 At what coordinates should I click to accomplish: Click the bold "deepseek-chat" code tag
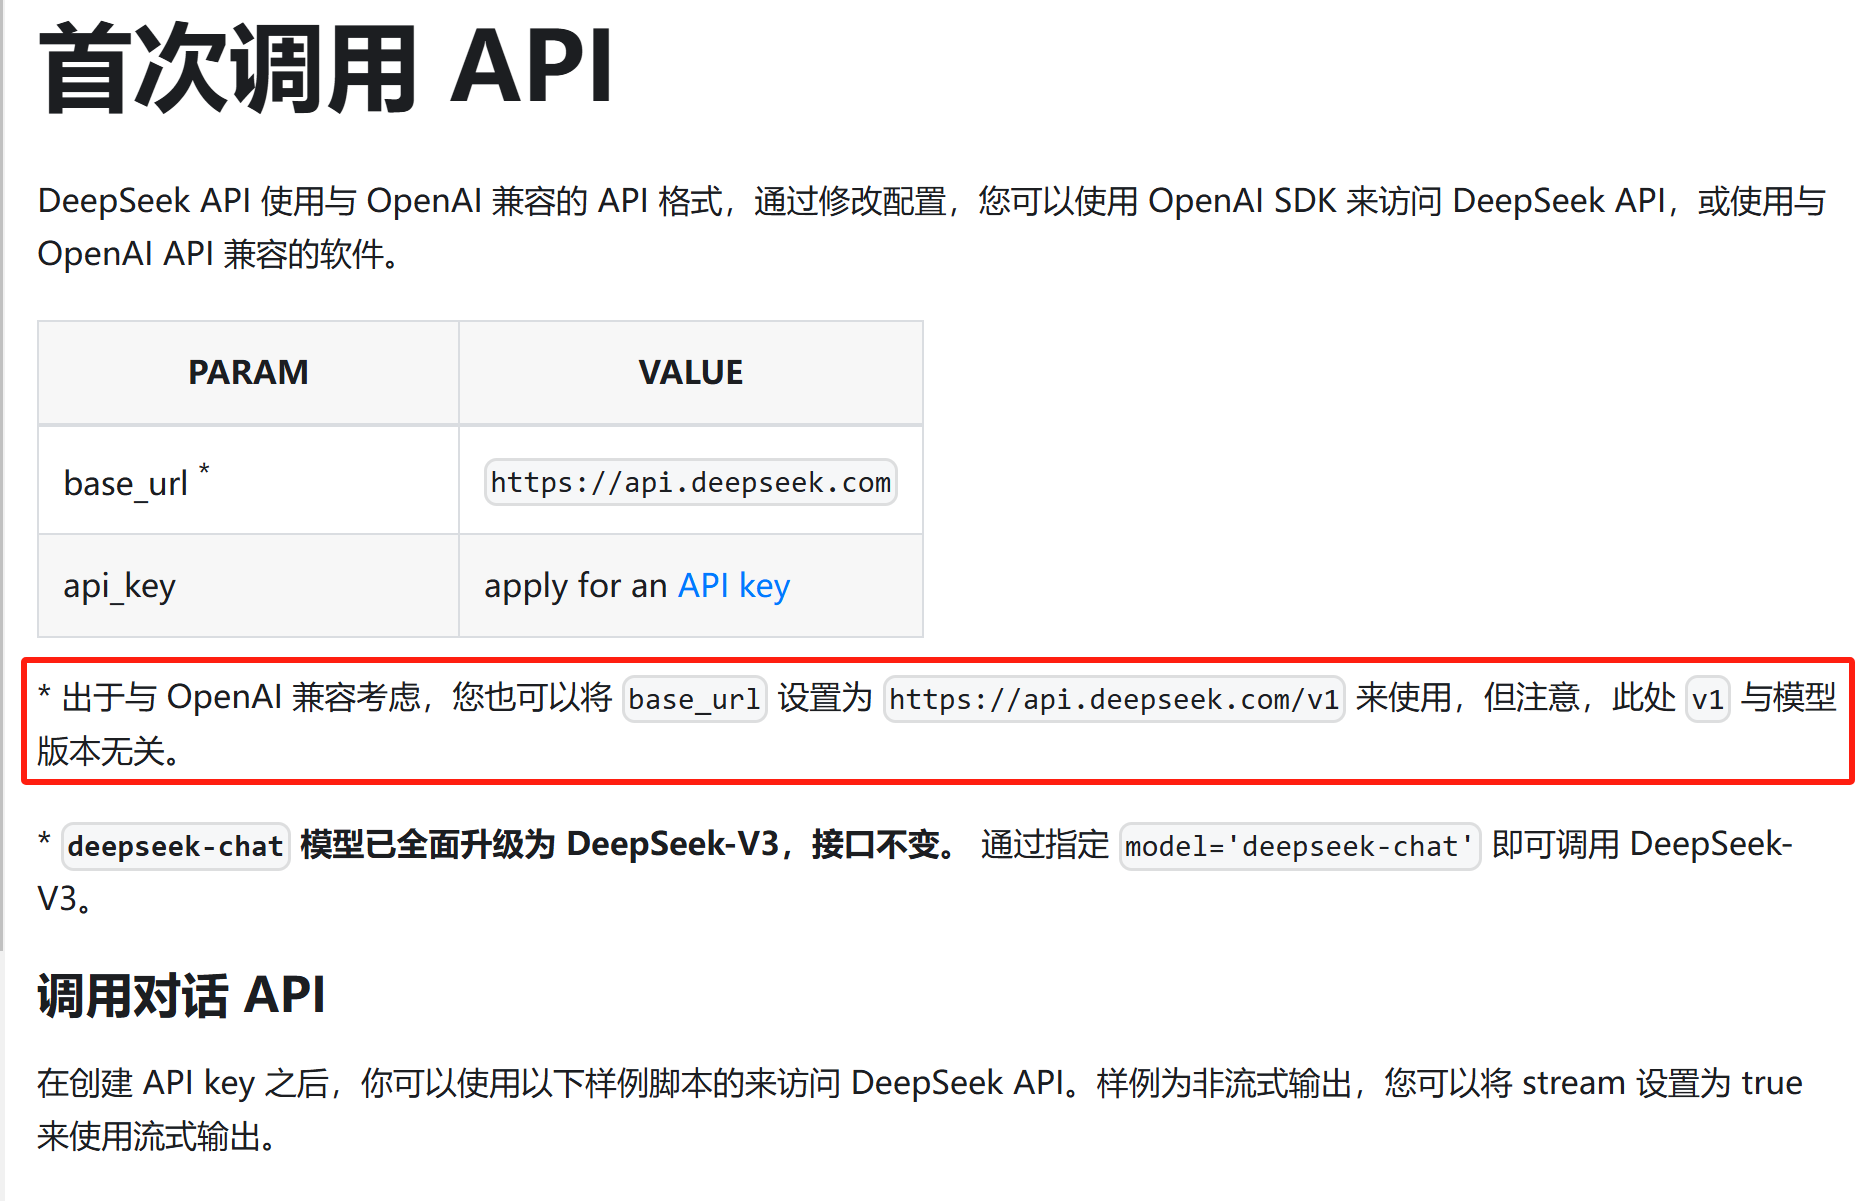pyautogui.click(x=176, y=846)
